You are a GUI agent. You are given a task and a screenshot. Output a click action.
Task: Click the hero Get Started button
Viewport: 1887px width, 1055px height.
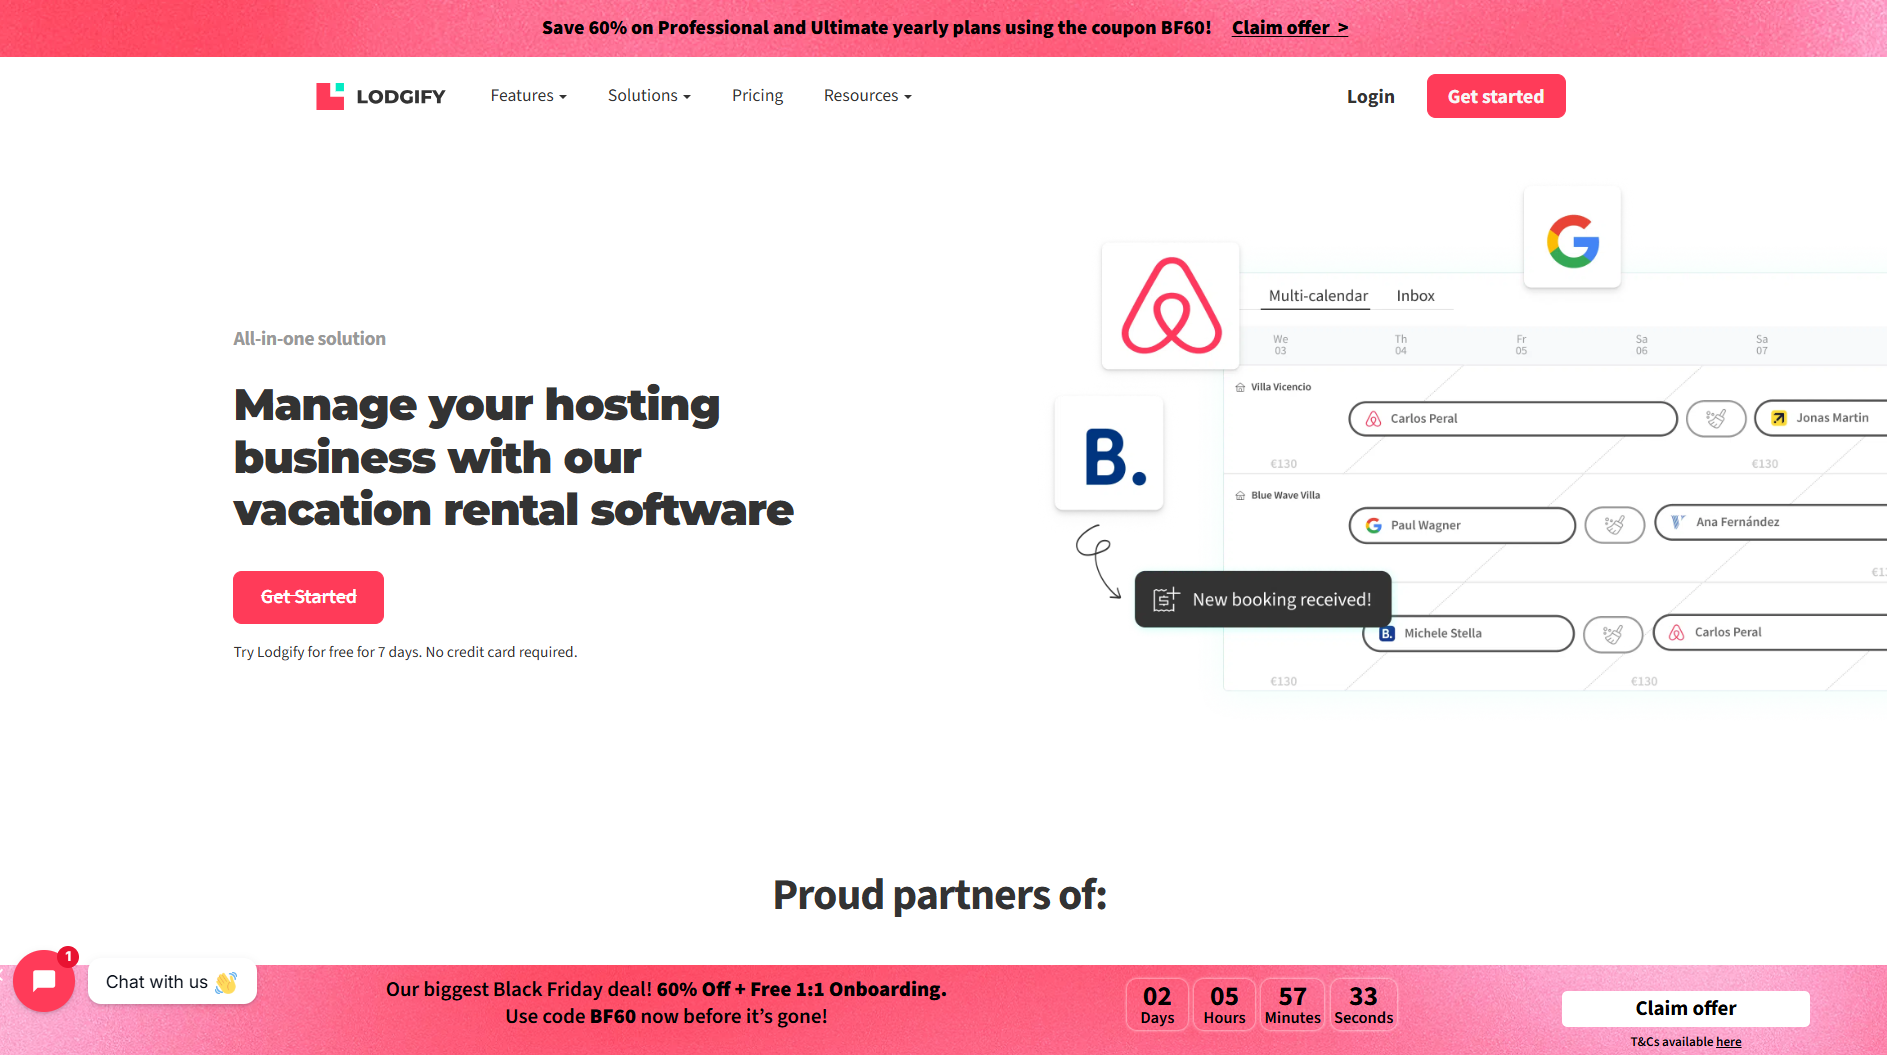[308, 597]
